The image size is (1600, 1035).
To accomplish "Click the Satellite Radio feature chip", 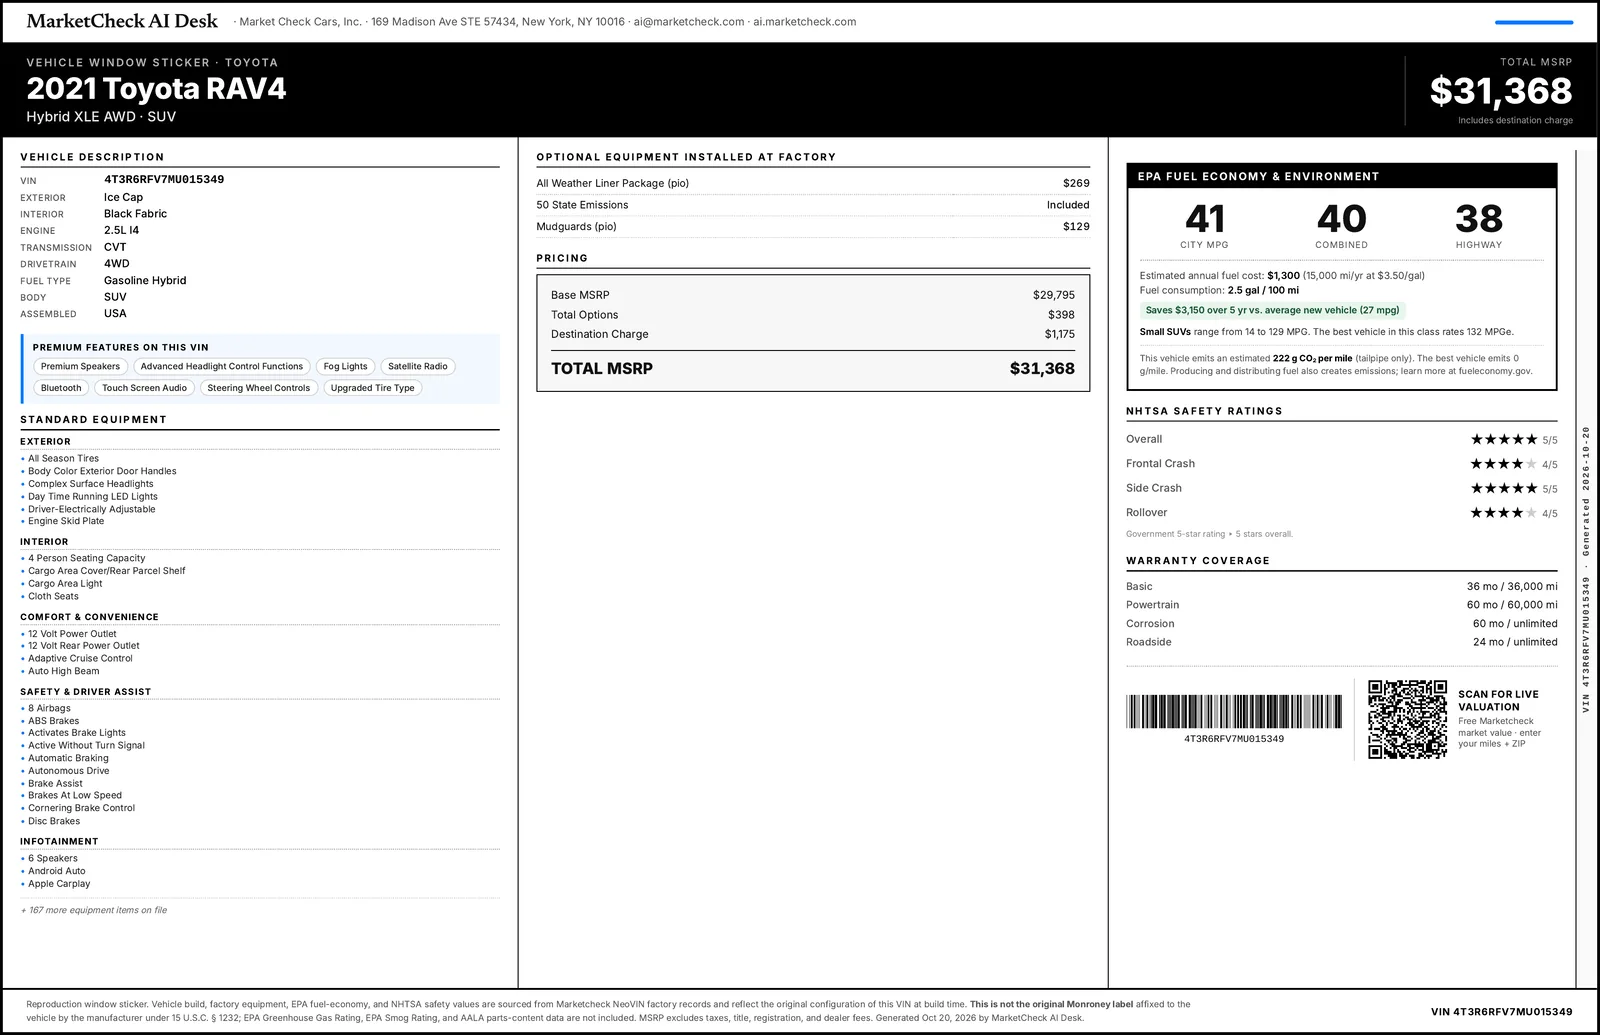I will [x=418, y=367].
